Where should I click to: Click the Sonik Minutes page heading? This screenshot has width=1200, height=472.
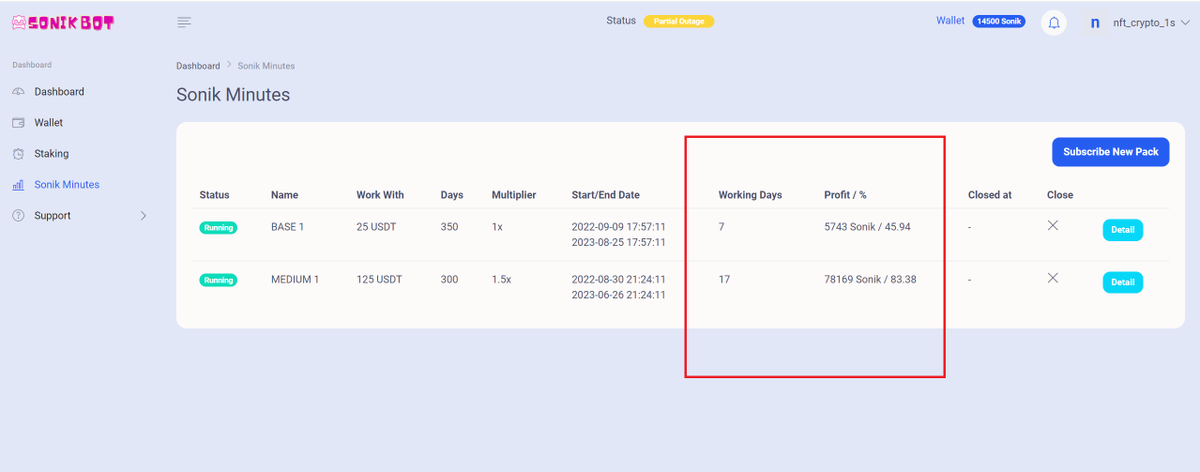233,95
